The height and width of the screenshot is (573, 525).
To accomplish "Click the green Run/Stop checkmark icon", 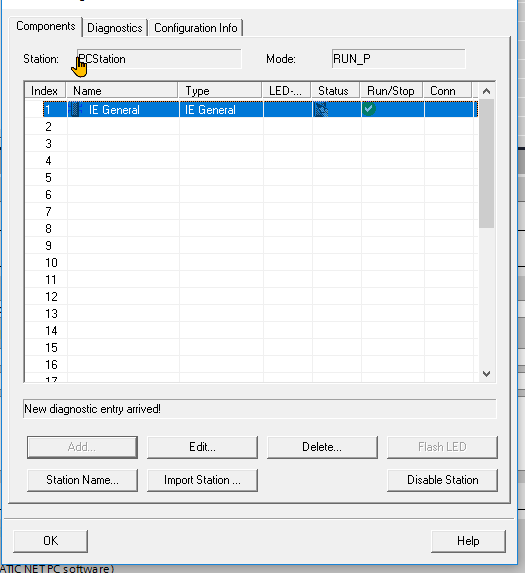I will 369,109.
